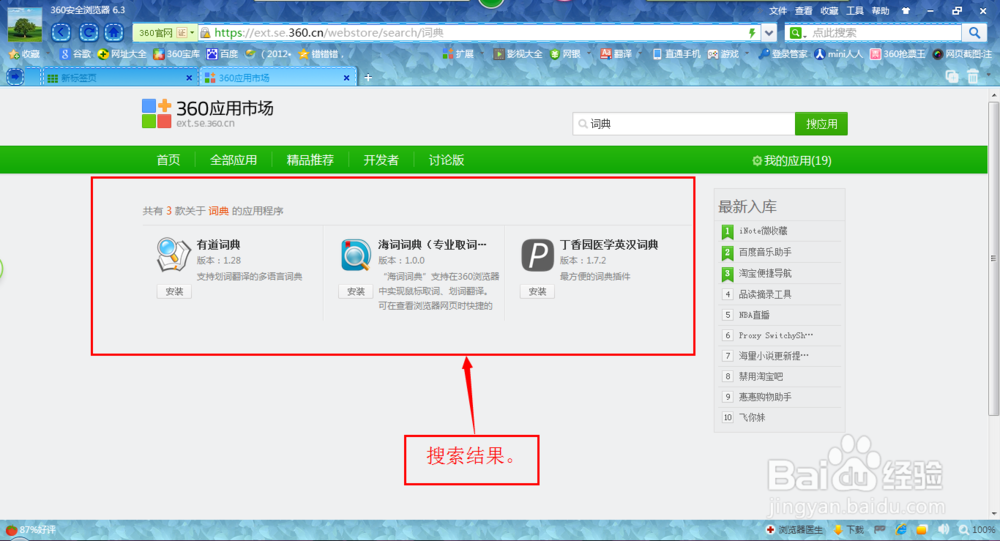Screen dimensions: 1000x541
Task: Click the page vertical scrollbar
Action: (994, 258)
